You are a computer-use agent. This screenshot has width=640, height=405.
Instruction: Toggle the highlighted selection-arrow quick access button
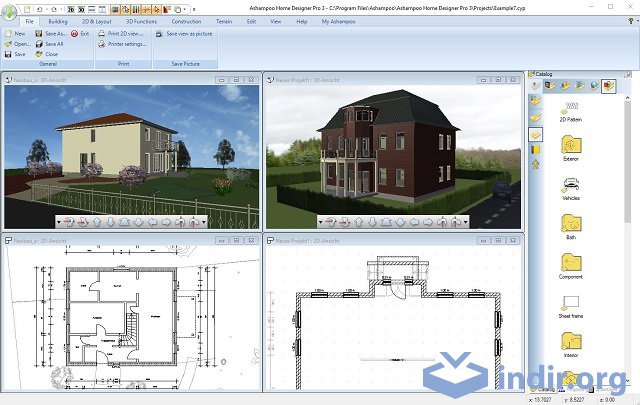156,9
